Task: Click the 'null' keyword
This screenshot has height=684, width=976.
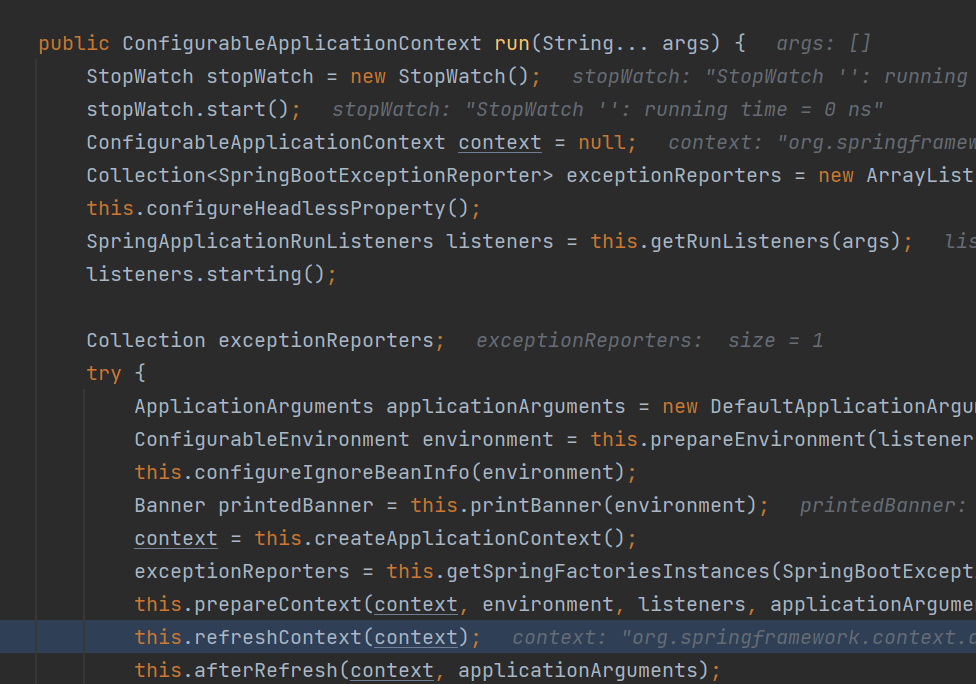Action: pos(602,143)
